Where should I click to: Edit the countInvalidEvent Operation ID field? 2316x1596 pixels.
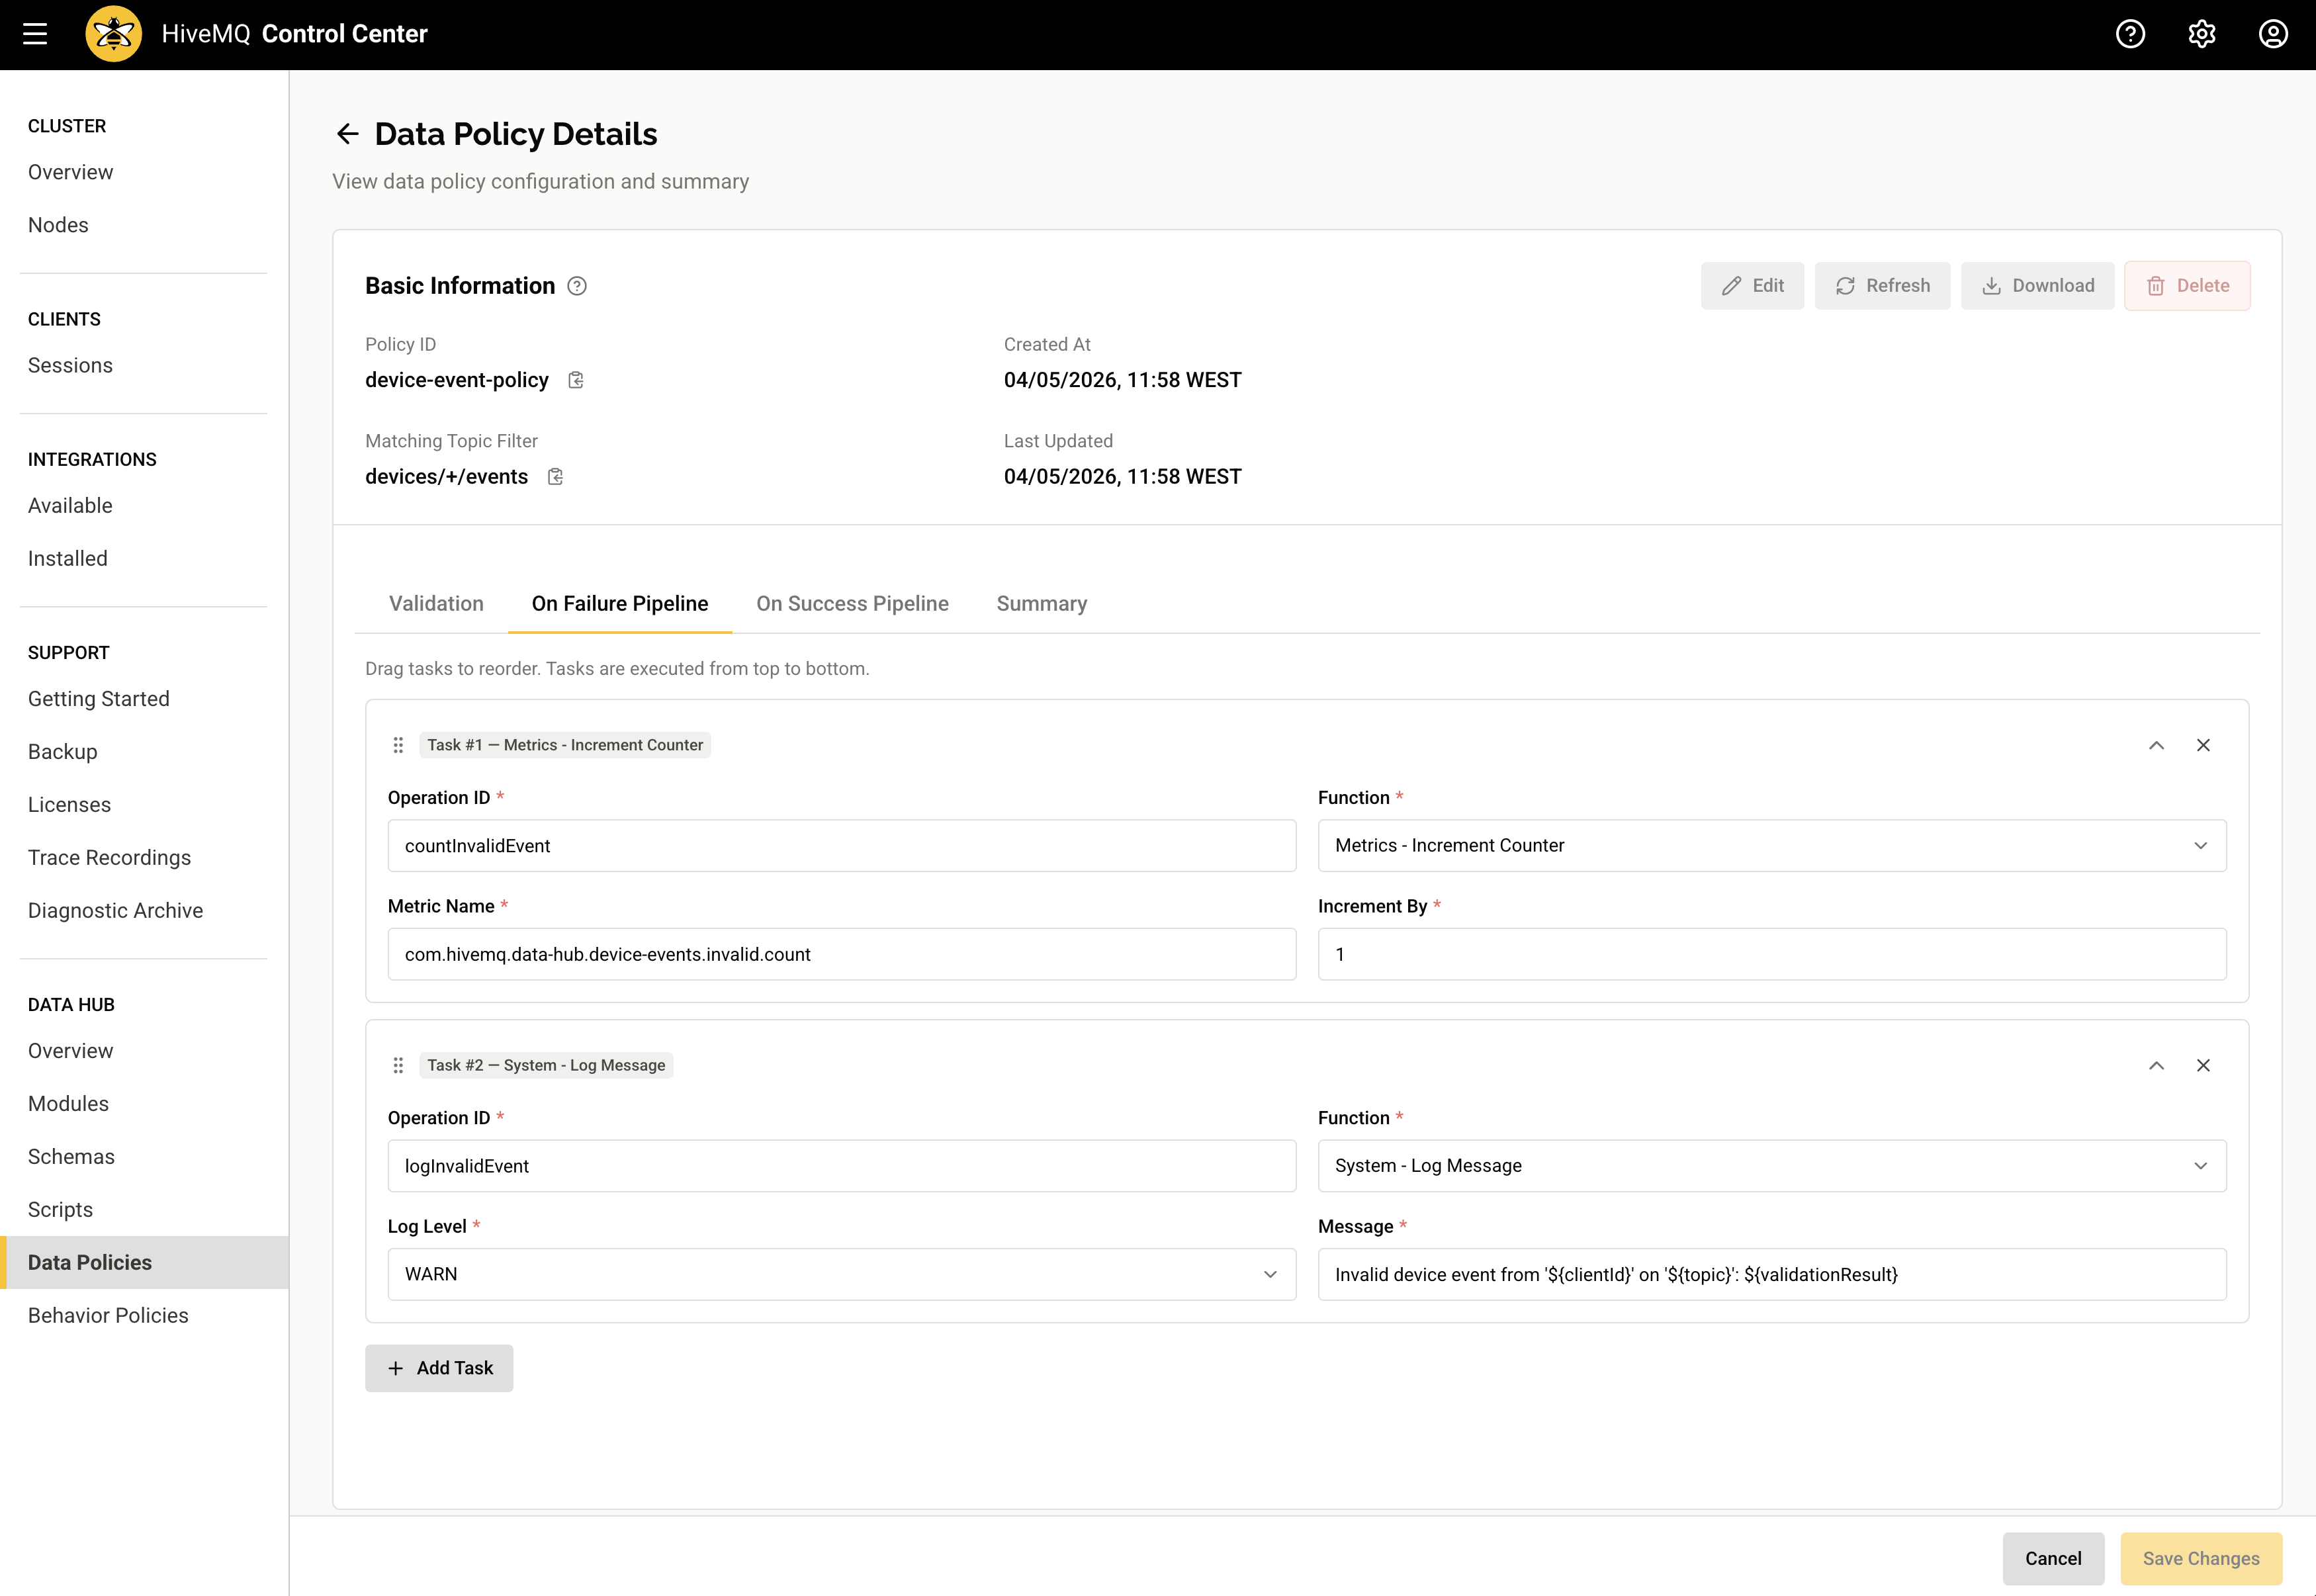click(841, 846)
